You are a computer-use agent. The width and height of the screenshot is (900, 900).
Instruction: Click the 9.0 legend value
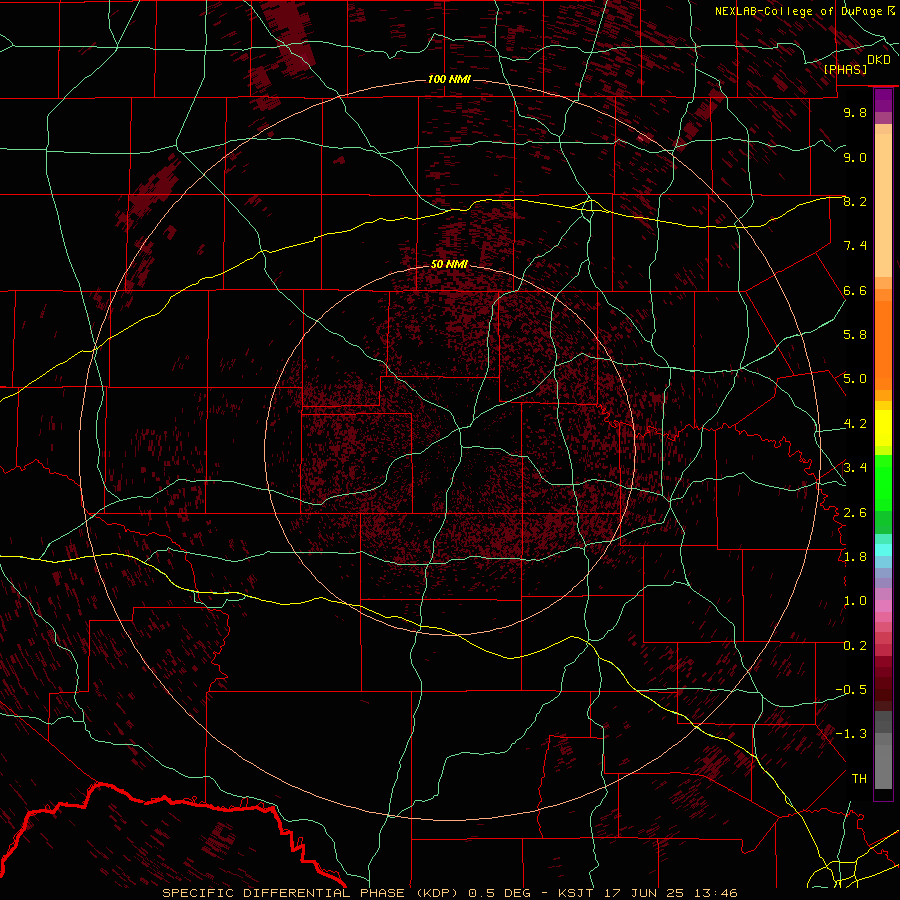click(x=855, y=157)
